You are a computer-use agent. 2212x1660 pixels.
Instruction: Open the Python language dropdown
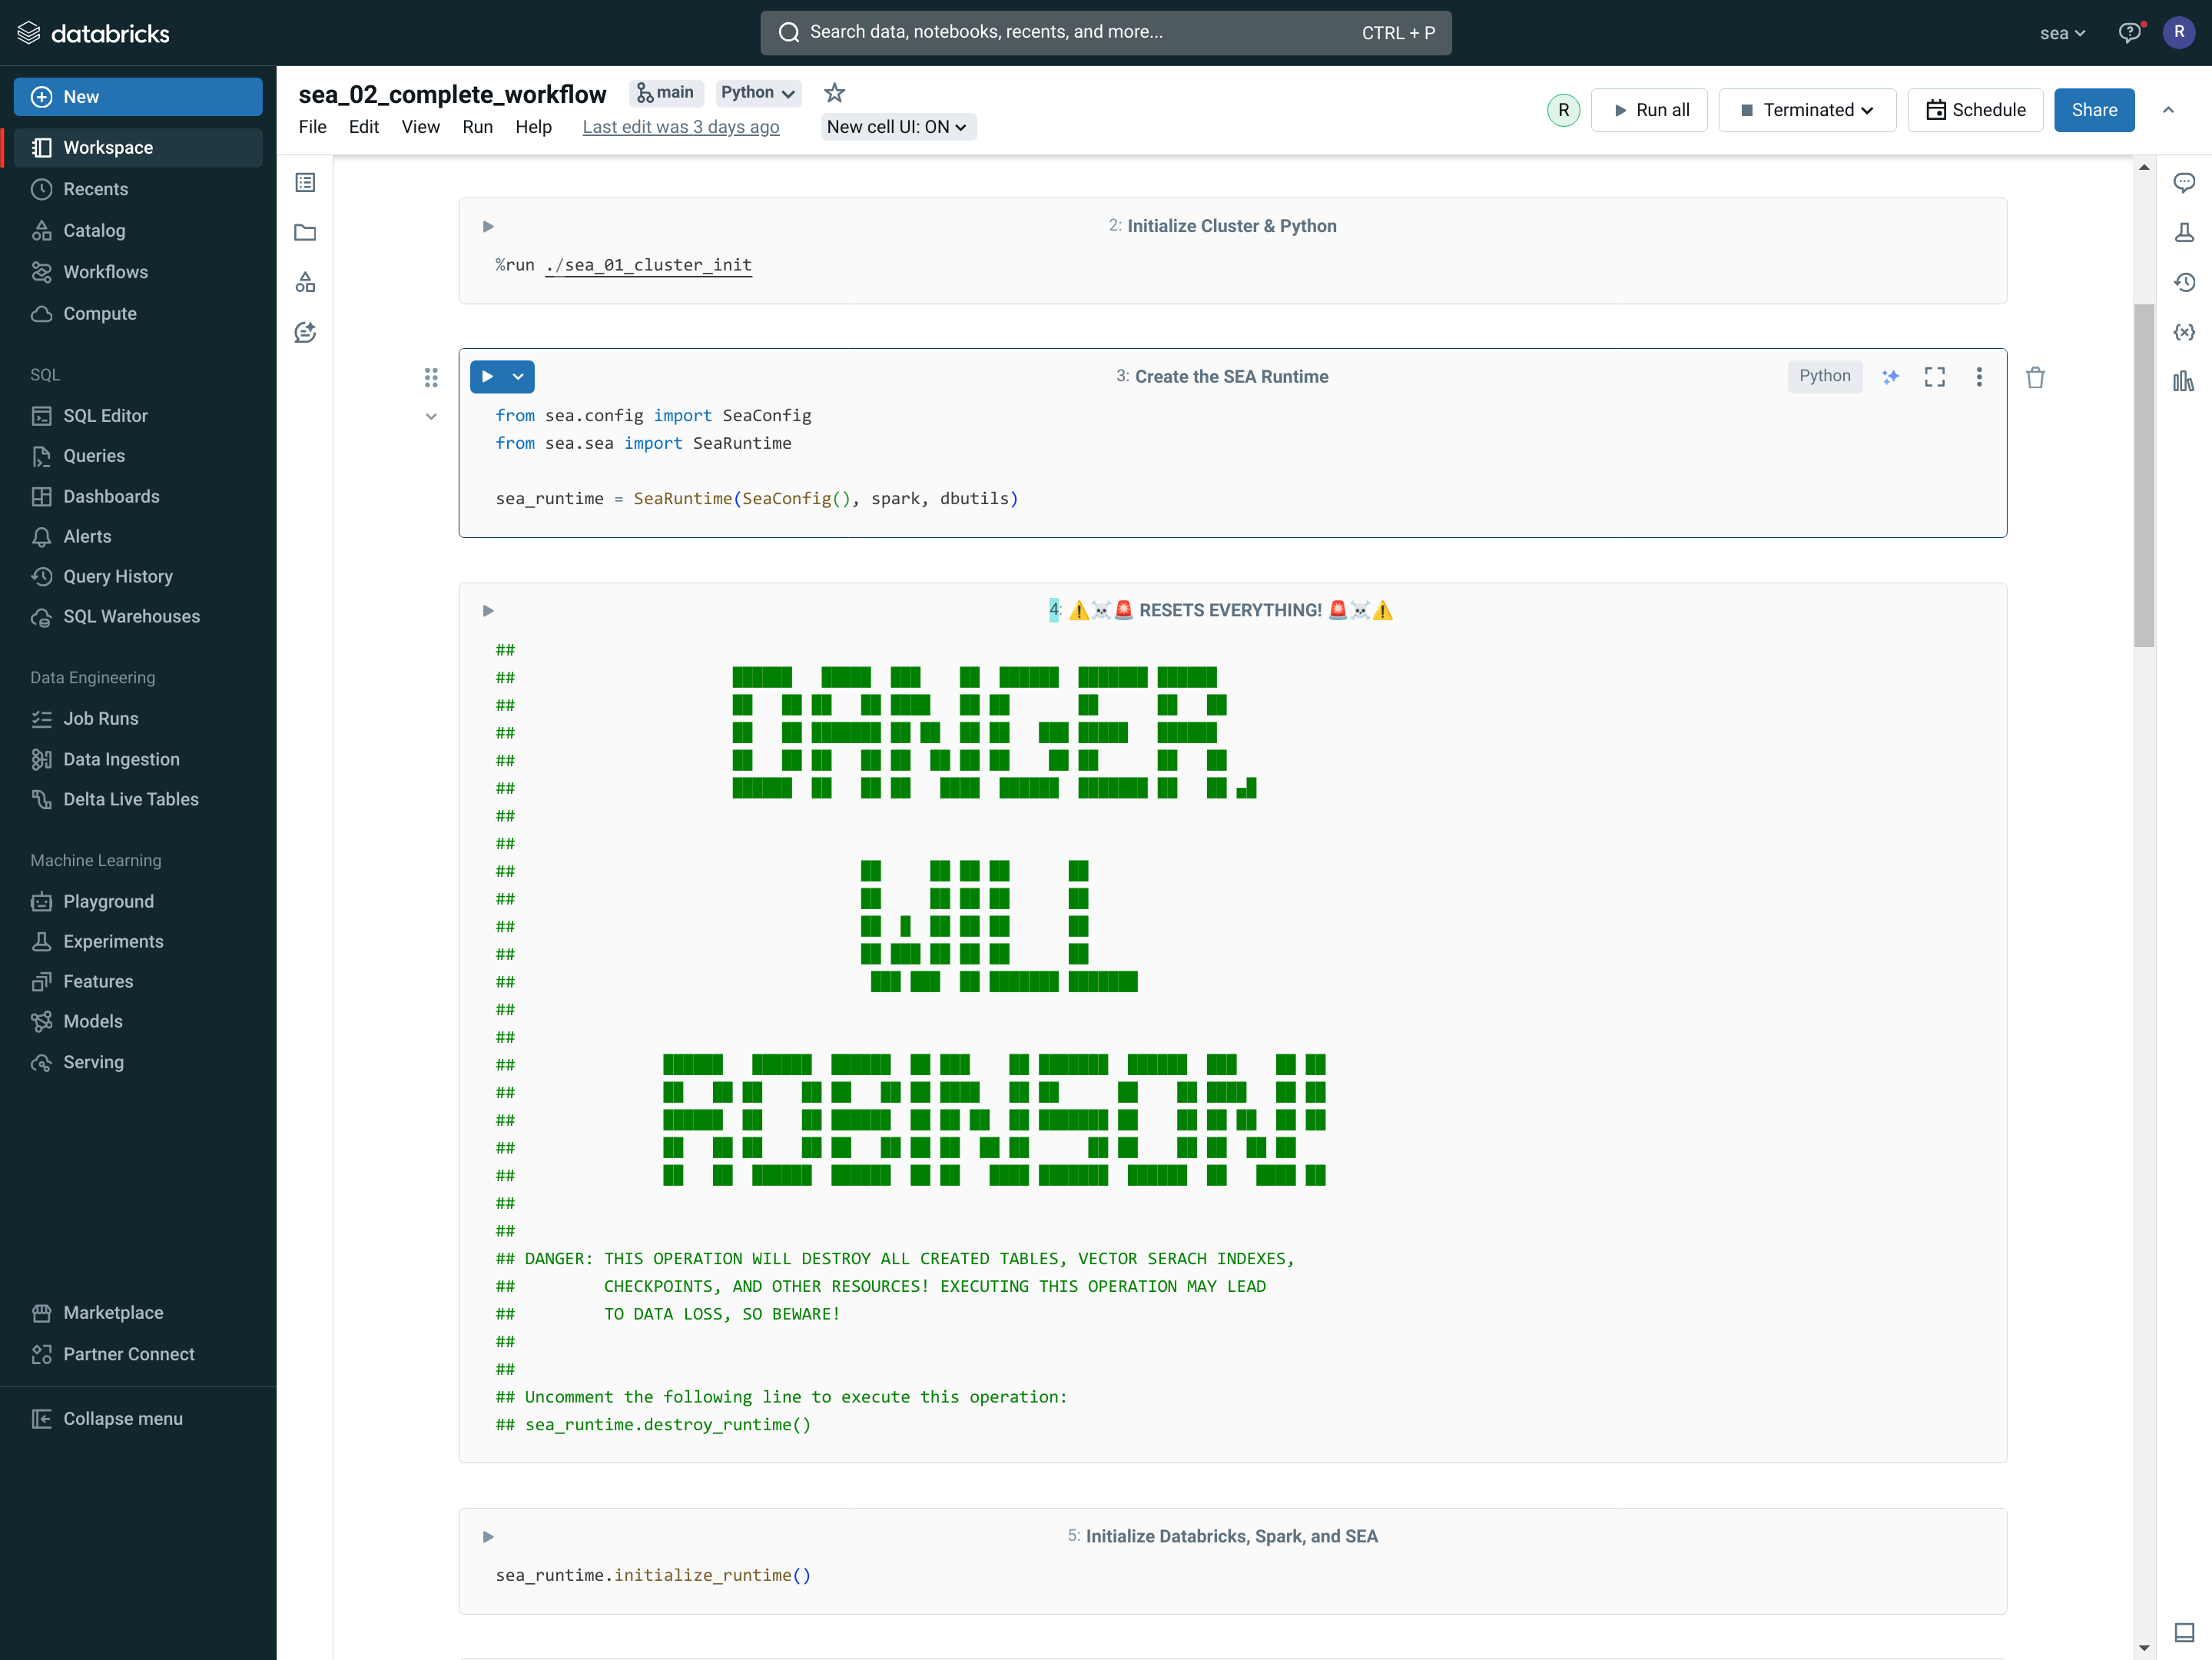758,93
